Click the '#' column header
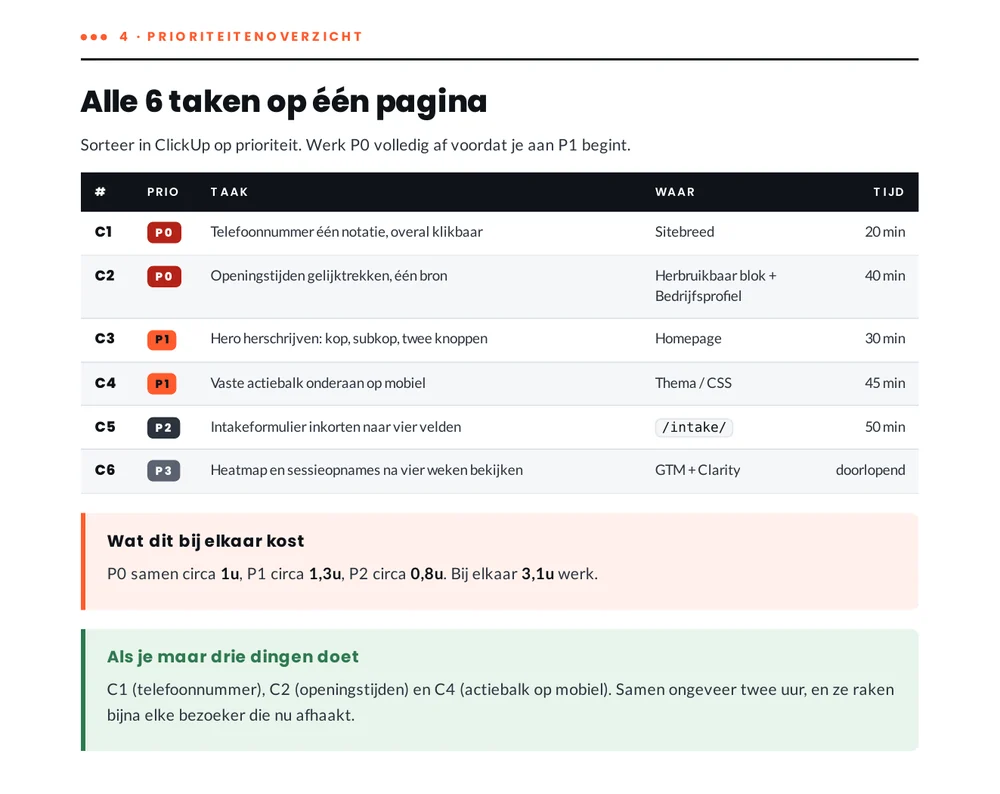The height and width of the screenshot is (794, 1000). pos(100,192)
